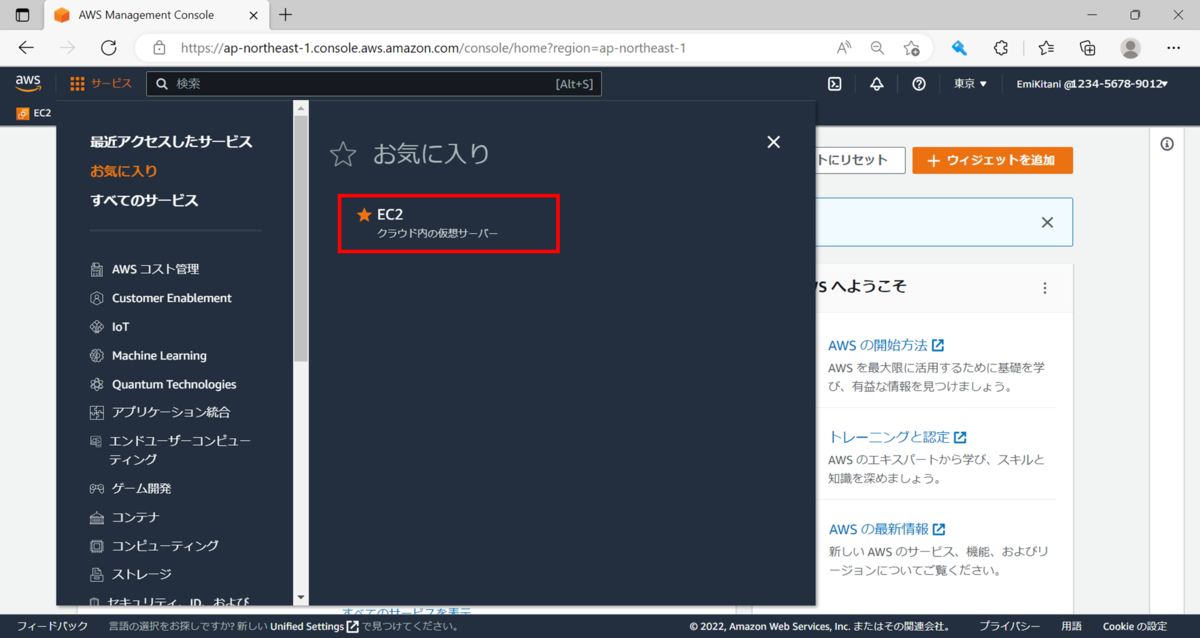
Task: Open the Services grid menu
Action: [x=77, y=84]
